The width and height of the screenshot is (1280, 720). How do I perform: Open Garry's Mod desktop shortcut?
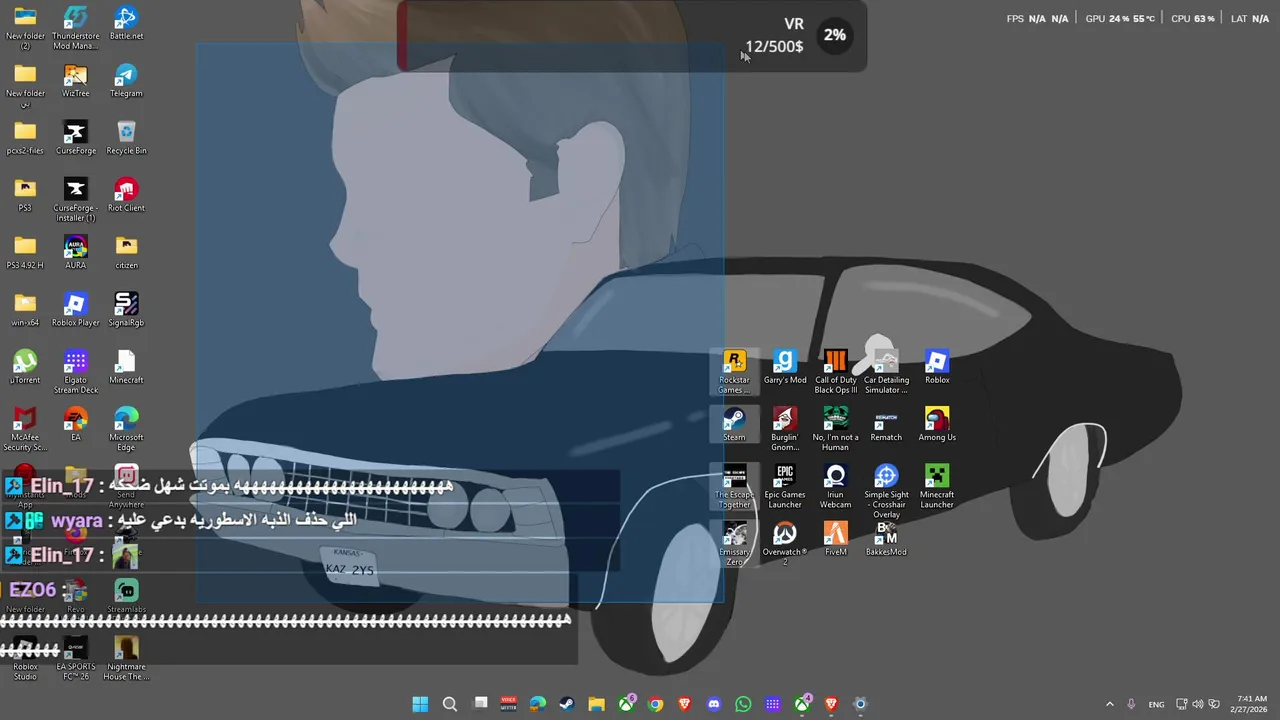click(x=785, y=367)
